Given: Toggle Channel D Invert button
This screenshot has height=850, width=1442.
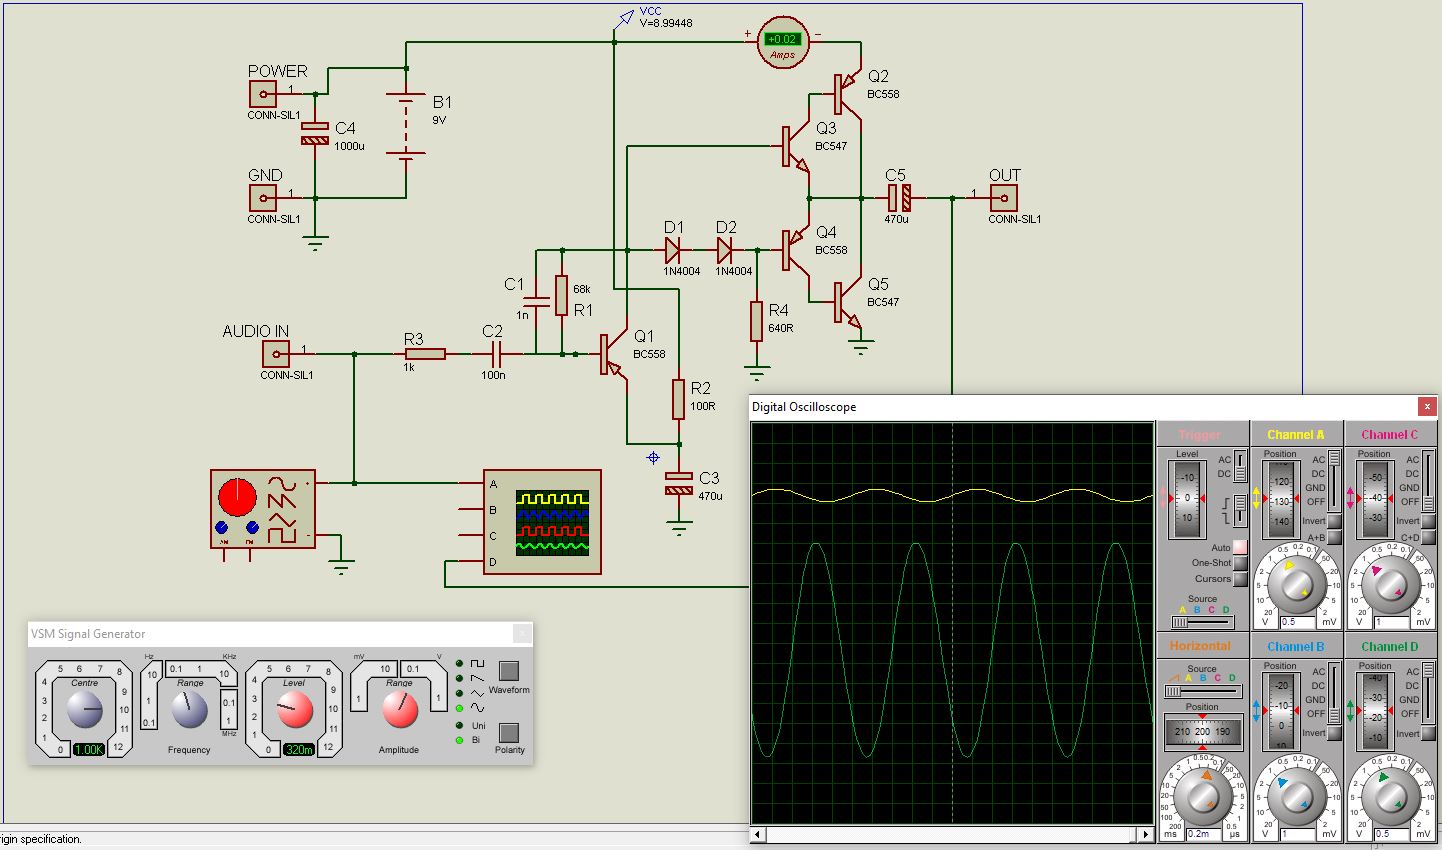Looking at the screenshot, I should coord(1428,733).
